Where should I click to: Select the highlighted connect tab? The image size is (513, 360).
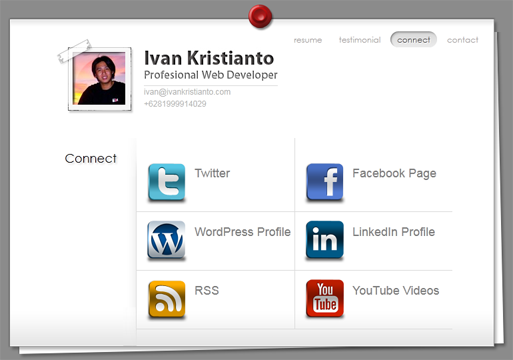coord(413,40)
